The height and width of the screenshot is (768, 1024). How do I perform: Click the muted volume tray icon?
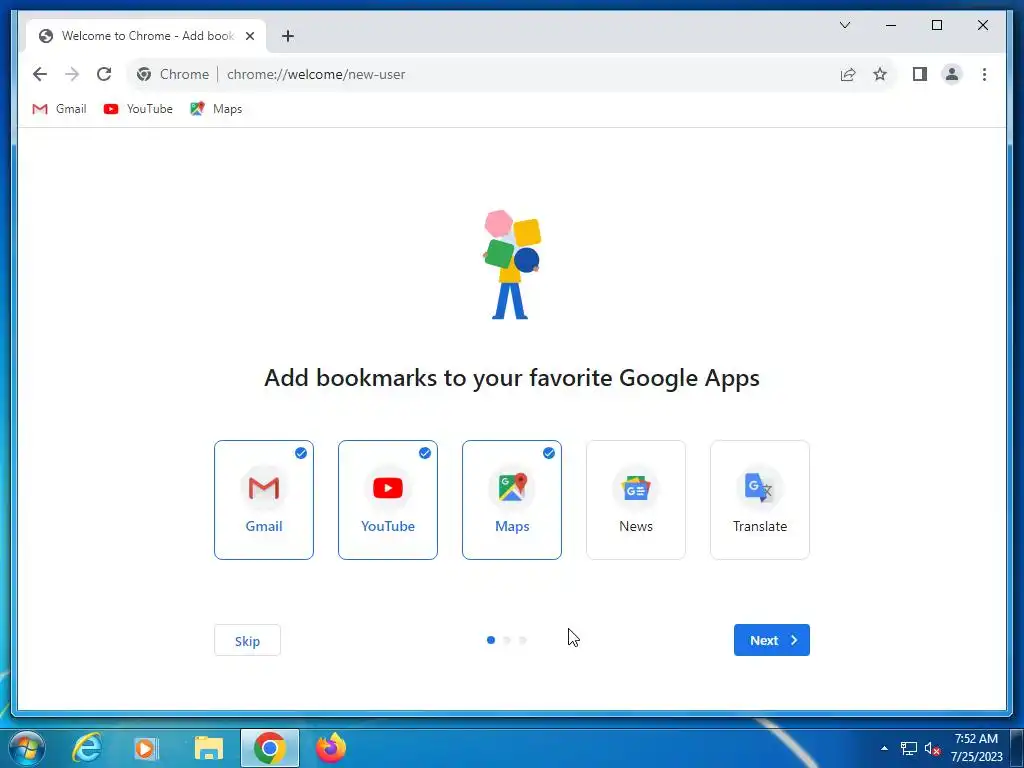933,748
